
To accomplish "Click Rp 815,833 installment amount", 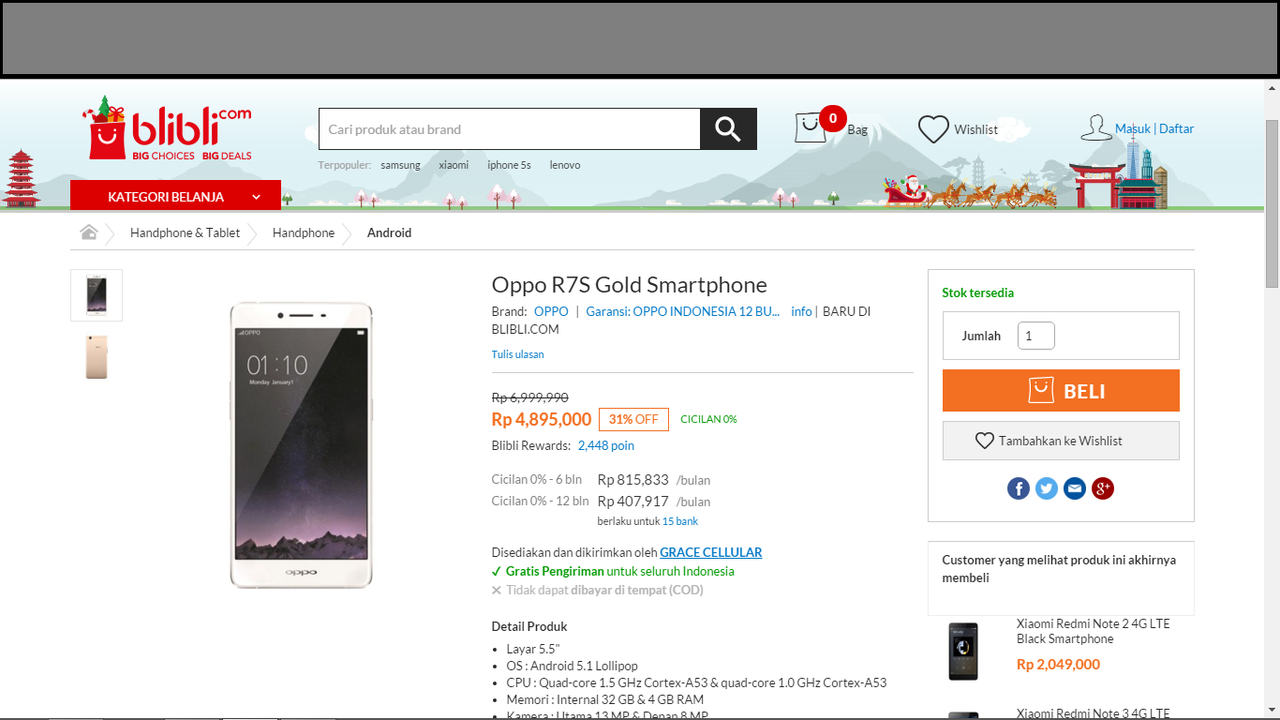I will (633, 480).
